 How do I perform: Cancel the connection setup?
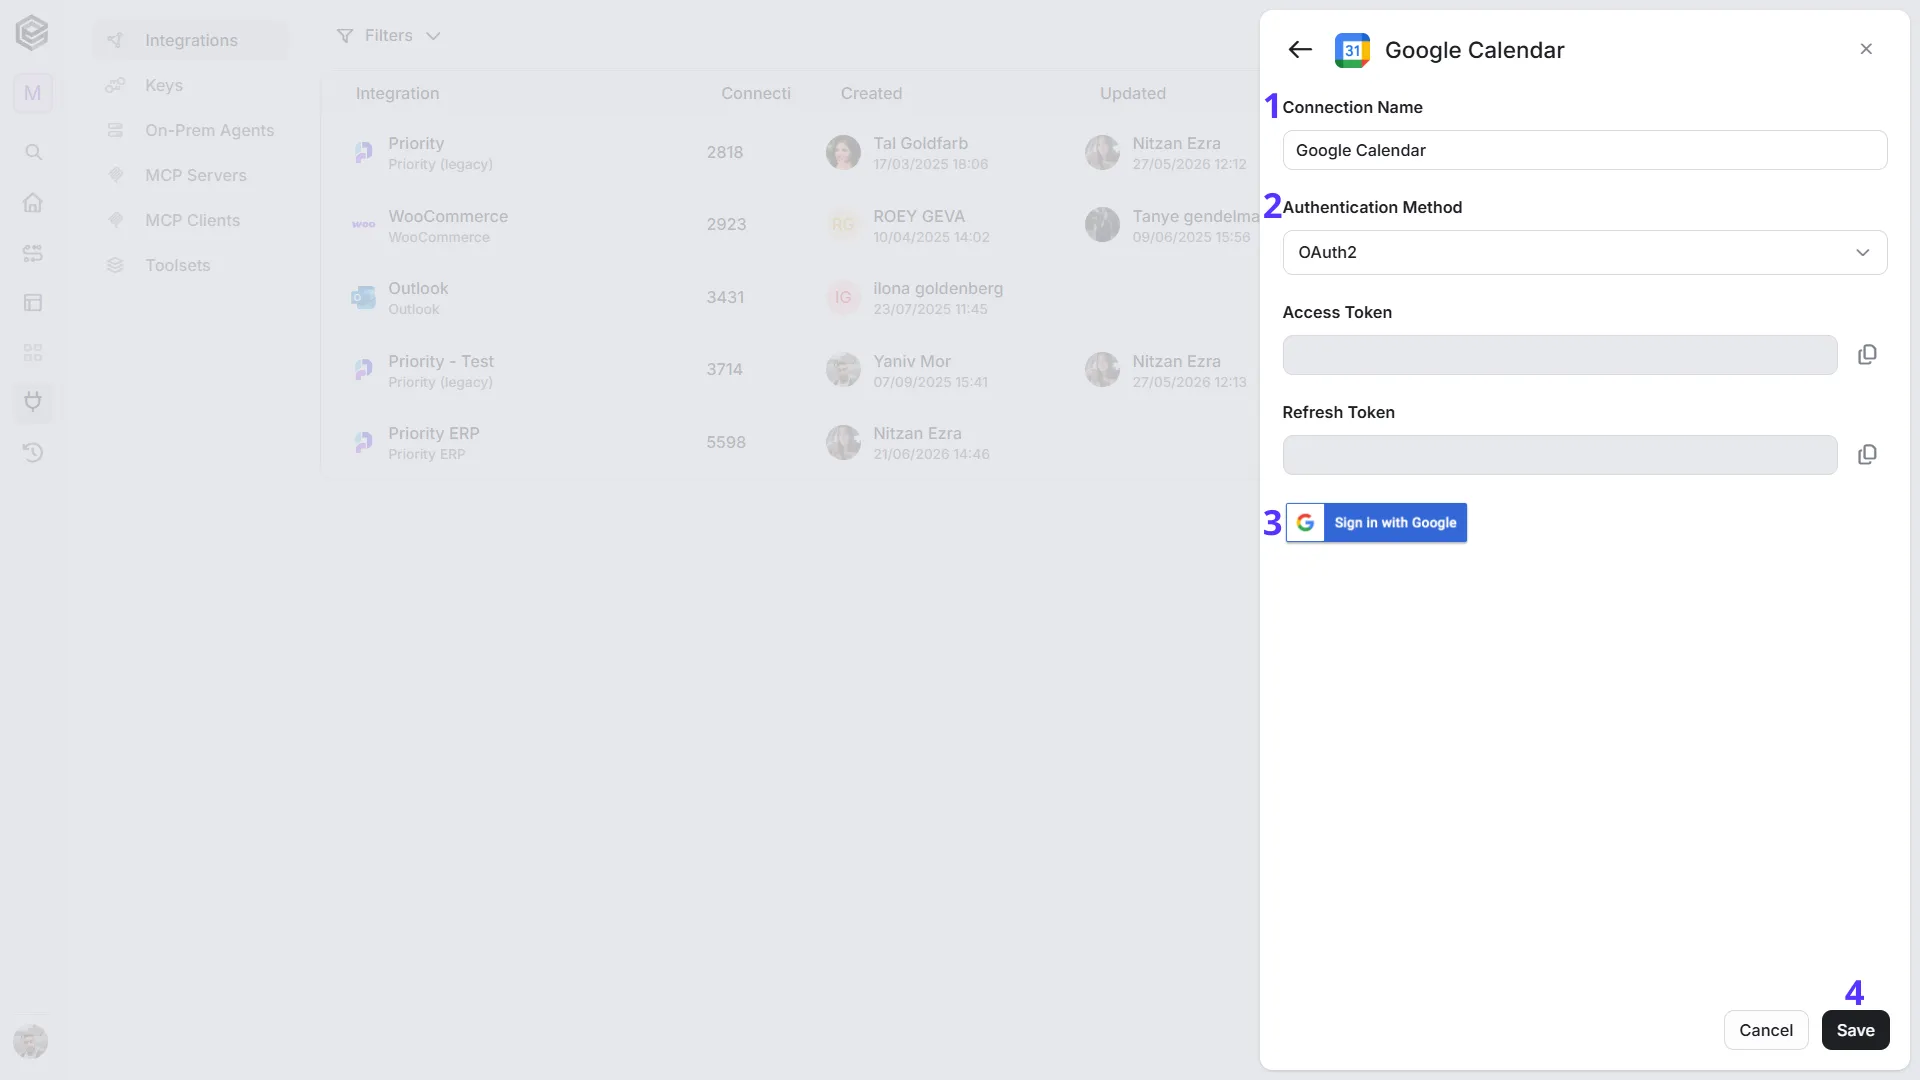(x=1766, y=1030)
